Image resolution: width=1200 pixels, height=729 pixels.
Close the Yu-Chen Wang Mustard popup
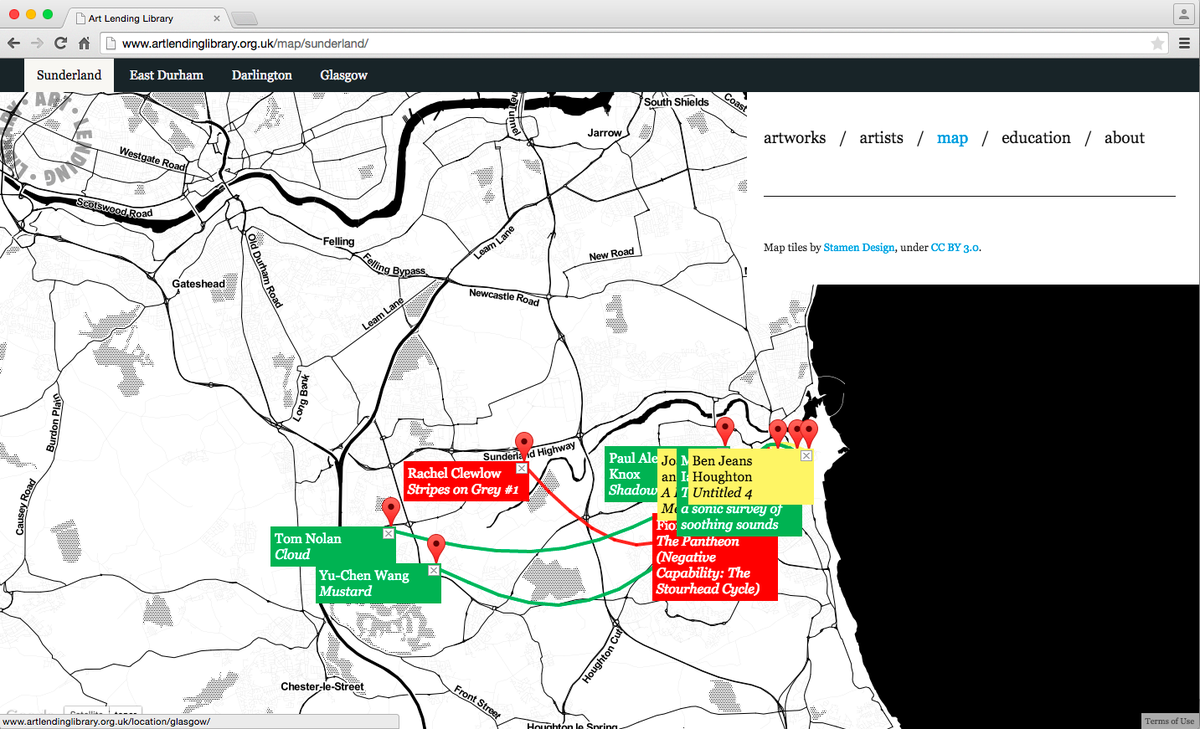[x=433, y=570]
